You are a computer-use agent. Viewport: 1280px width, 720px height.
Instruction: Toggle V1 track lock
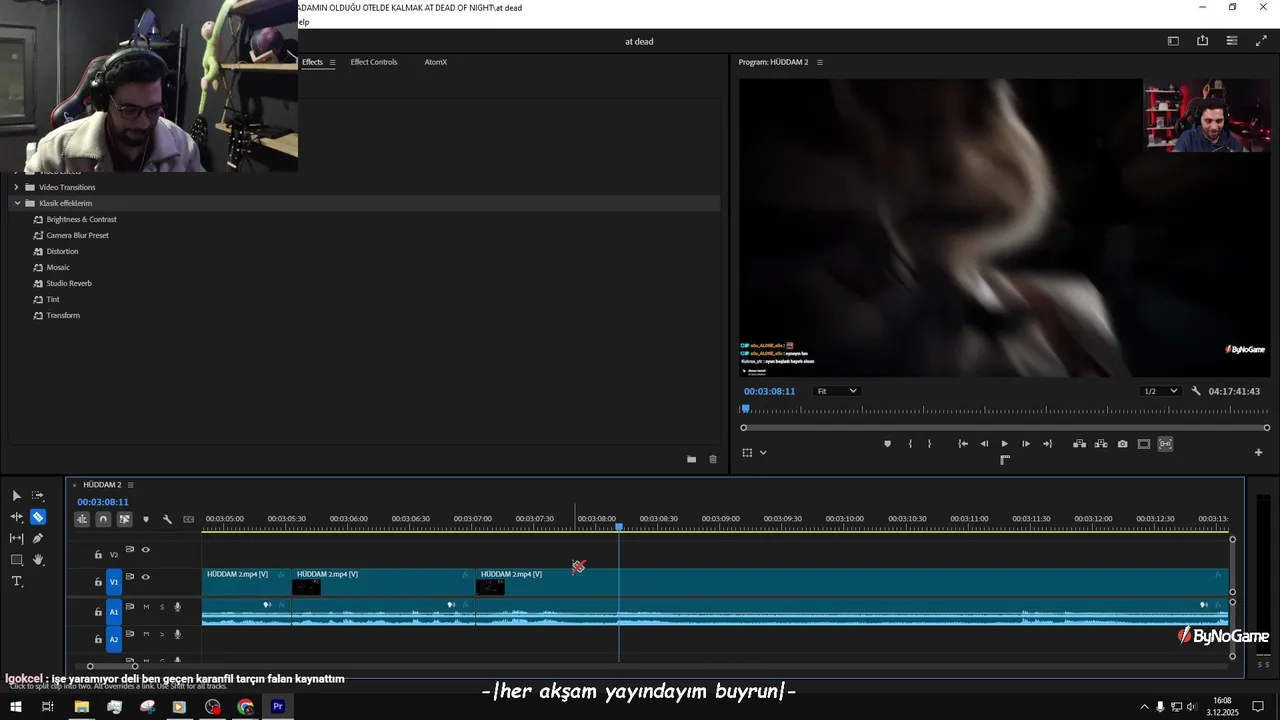click(x=98, y=581)
